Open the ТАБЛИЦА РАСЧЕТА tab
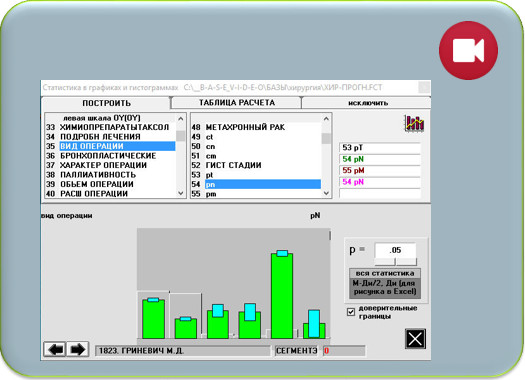This screenshot has width=525, height=380. 237,102
